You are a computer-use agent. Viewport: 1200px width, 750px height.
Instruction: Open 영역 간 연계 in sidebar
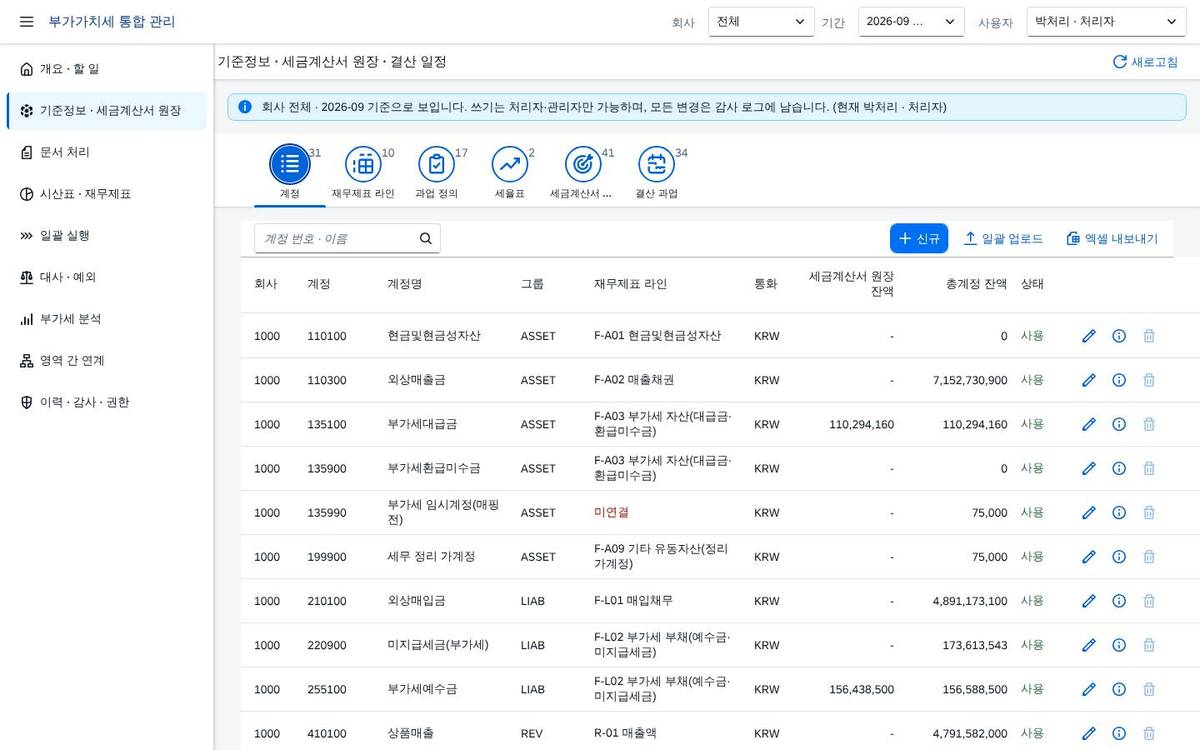107,361
